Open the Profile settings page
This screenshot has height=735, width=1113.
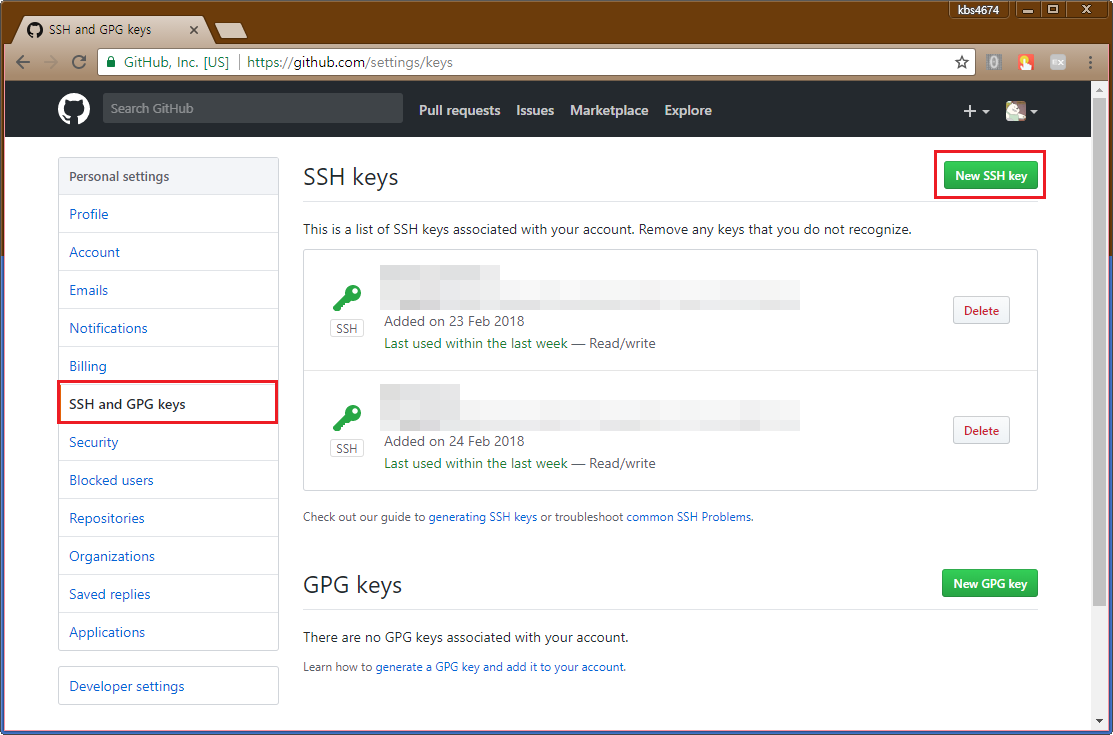(168, 214)
